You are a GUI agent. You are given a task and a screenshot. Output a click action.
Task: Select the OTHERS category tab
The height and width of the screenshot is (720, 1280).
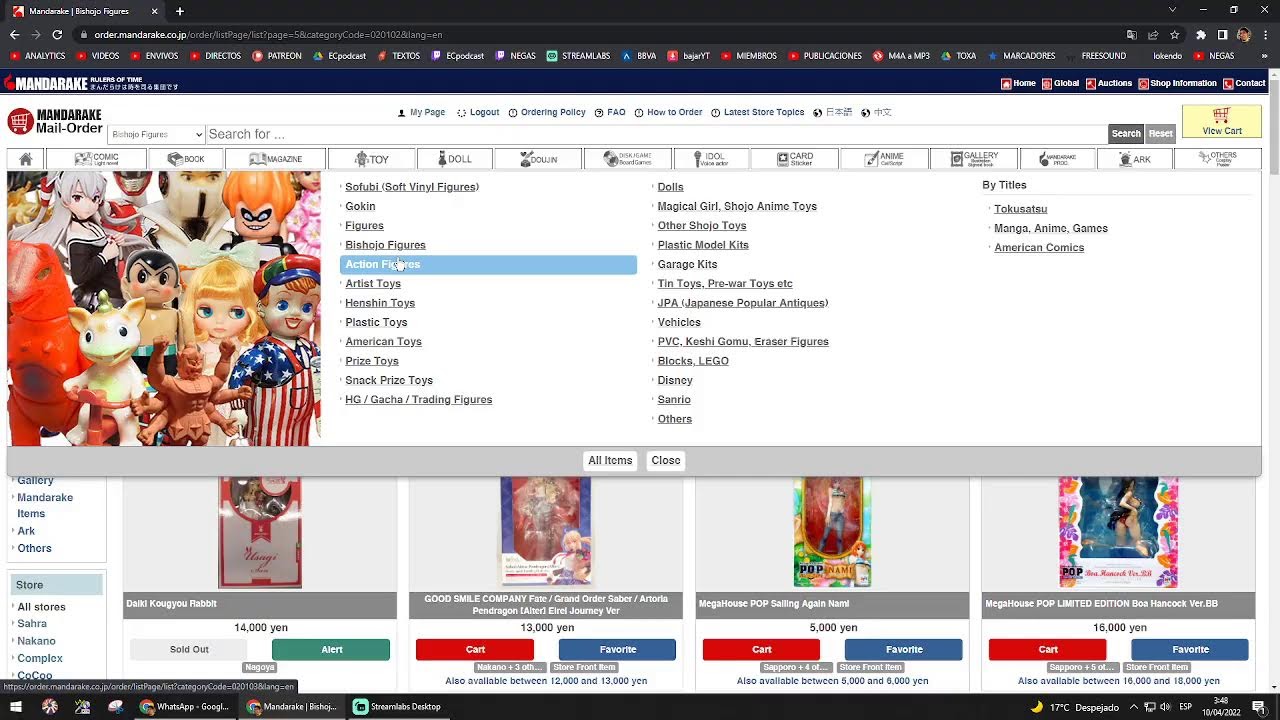(1217, 159)
